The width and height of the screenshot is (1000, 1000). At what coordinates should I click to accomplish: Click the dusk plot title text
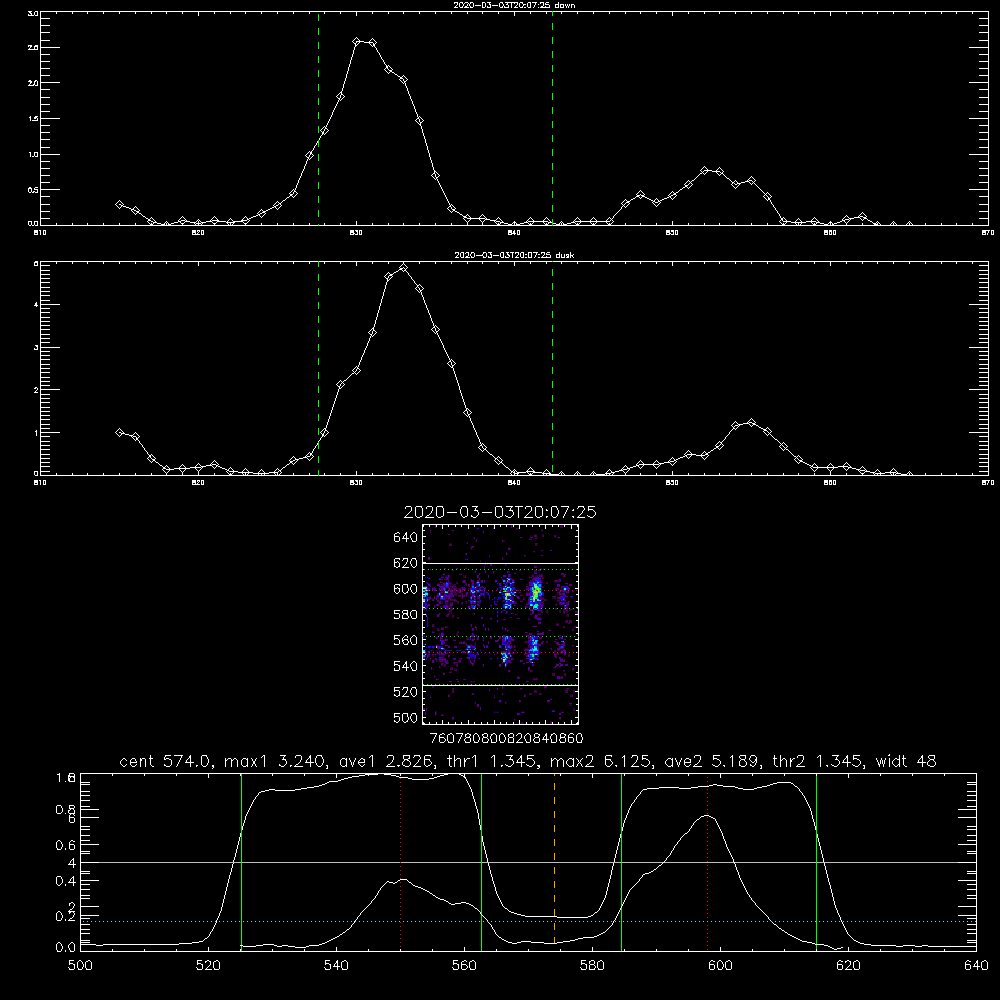point(514,255)
